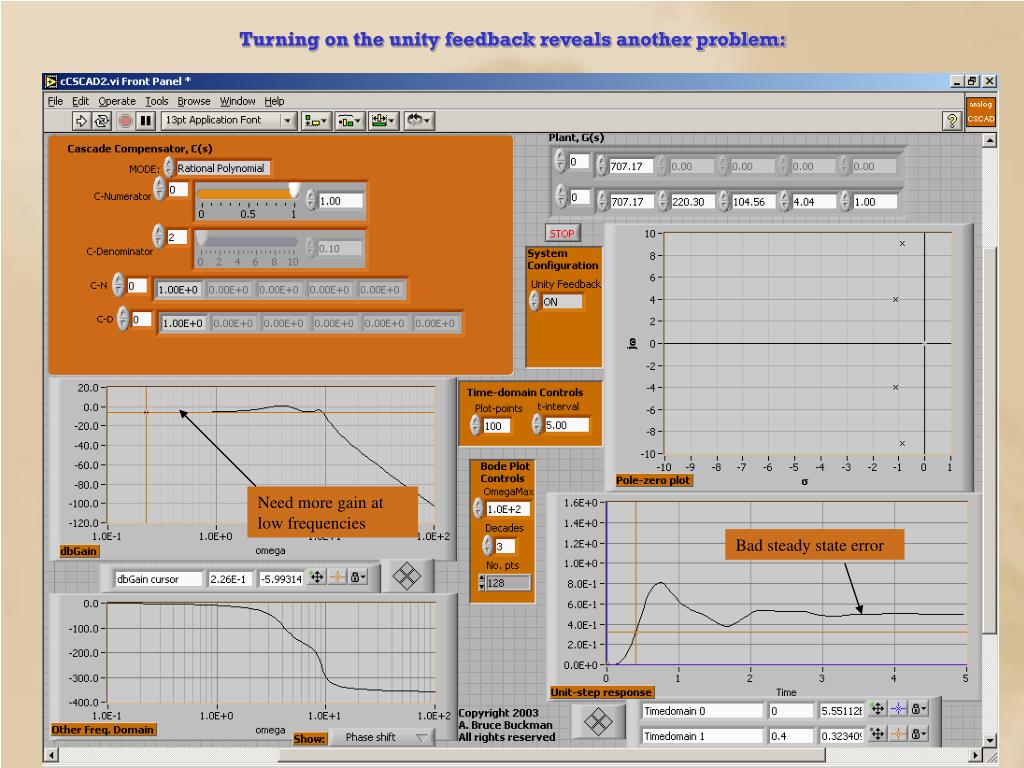Click the OmegaMax 1.0E+2 field

pyautogui.click(x=508, y=509)
